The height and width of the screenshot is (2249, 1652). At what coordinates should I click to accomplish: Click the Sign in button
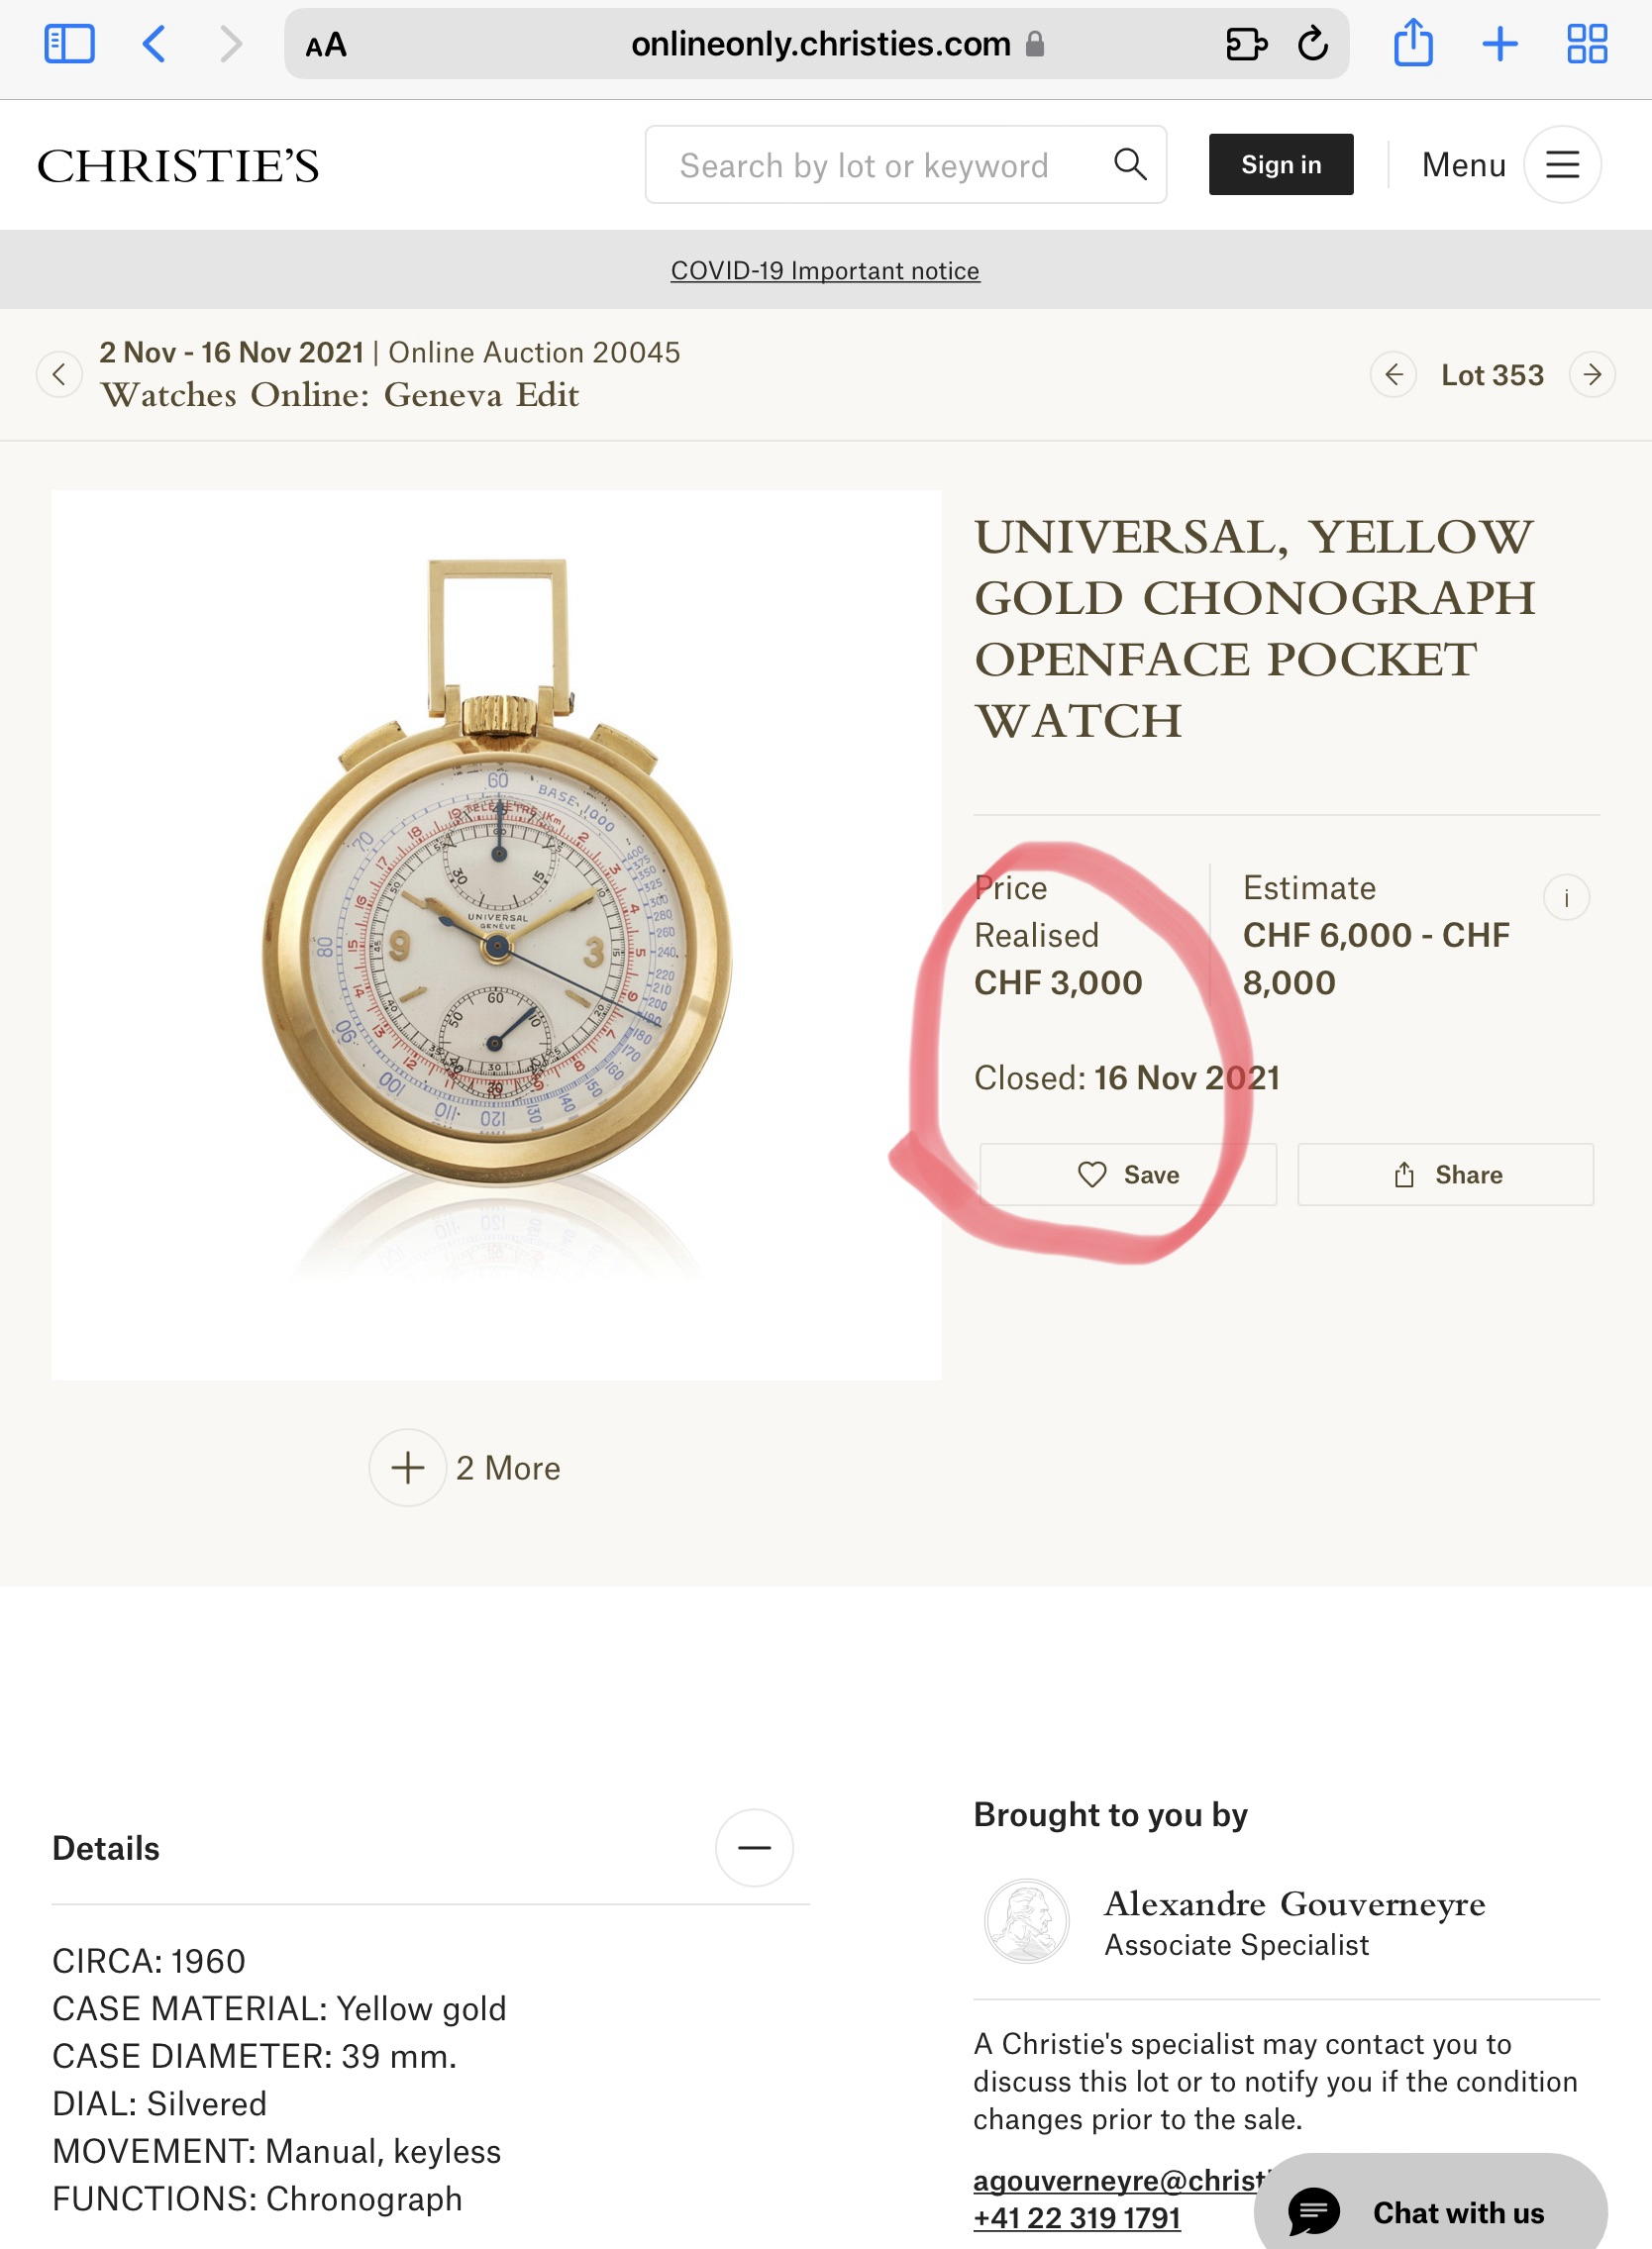(1280, 164)
